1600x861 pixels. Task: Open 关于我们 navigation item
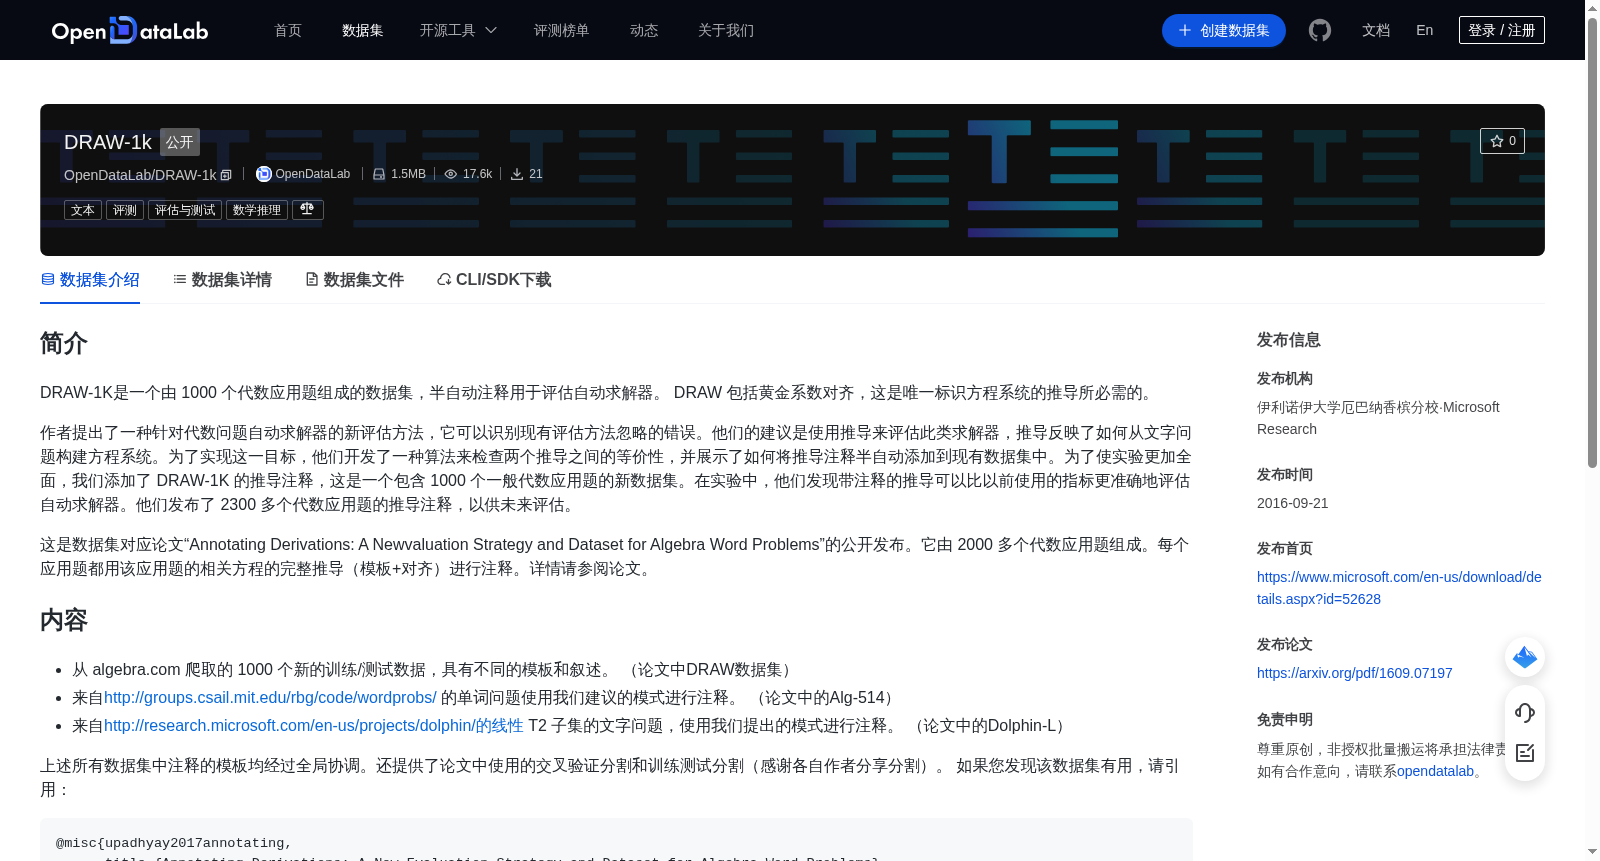[726, 30]
